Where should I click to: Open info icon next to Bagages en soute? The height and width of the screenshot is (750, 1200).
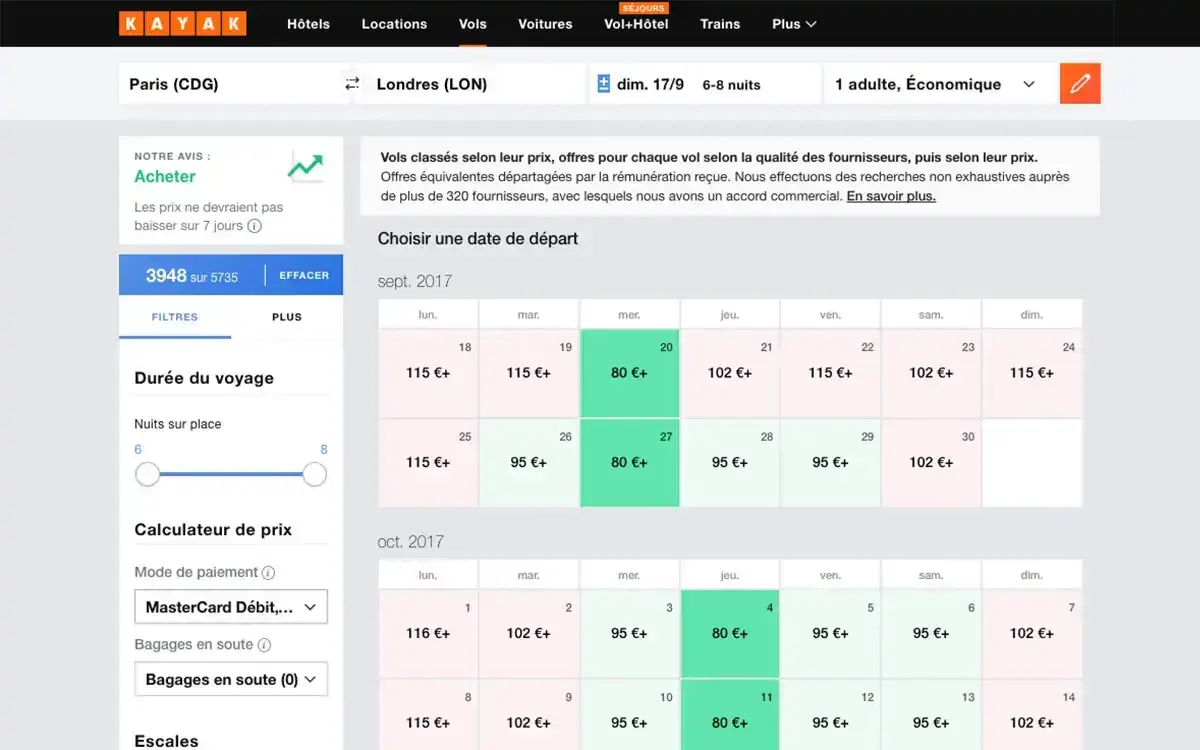tap(264, 645)
